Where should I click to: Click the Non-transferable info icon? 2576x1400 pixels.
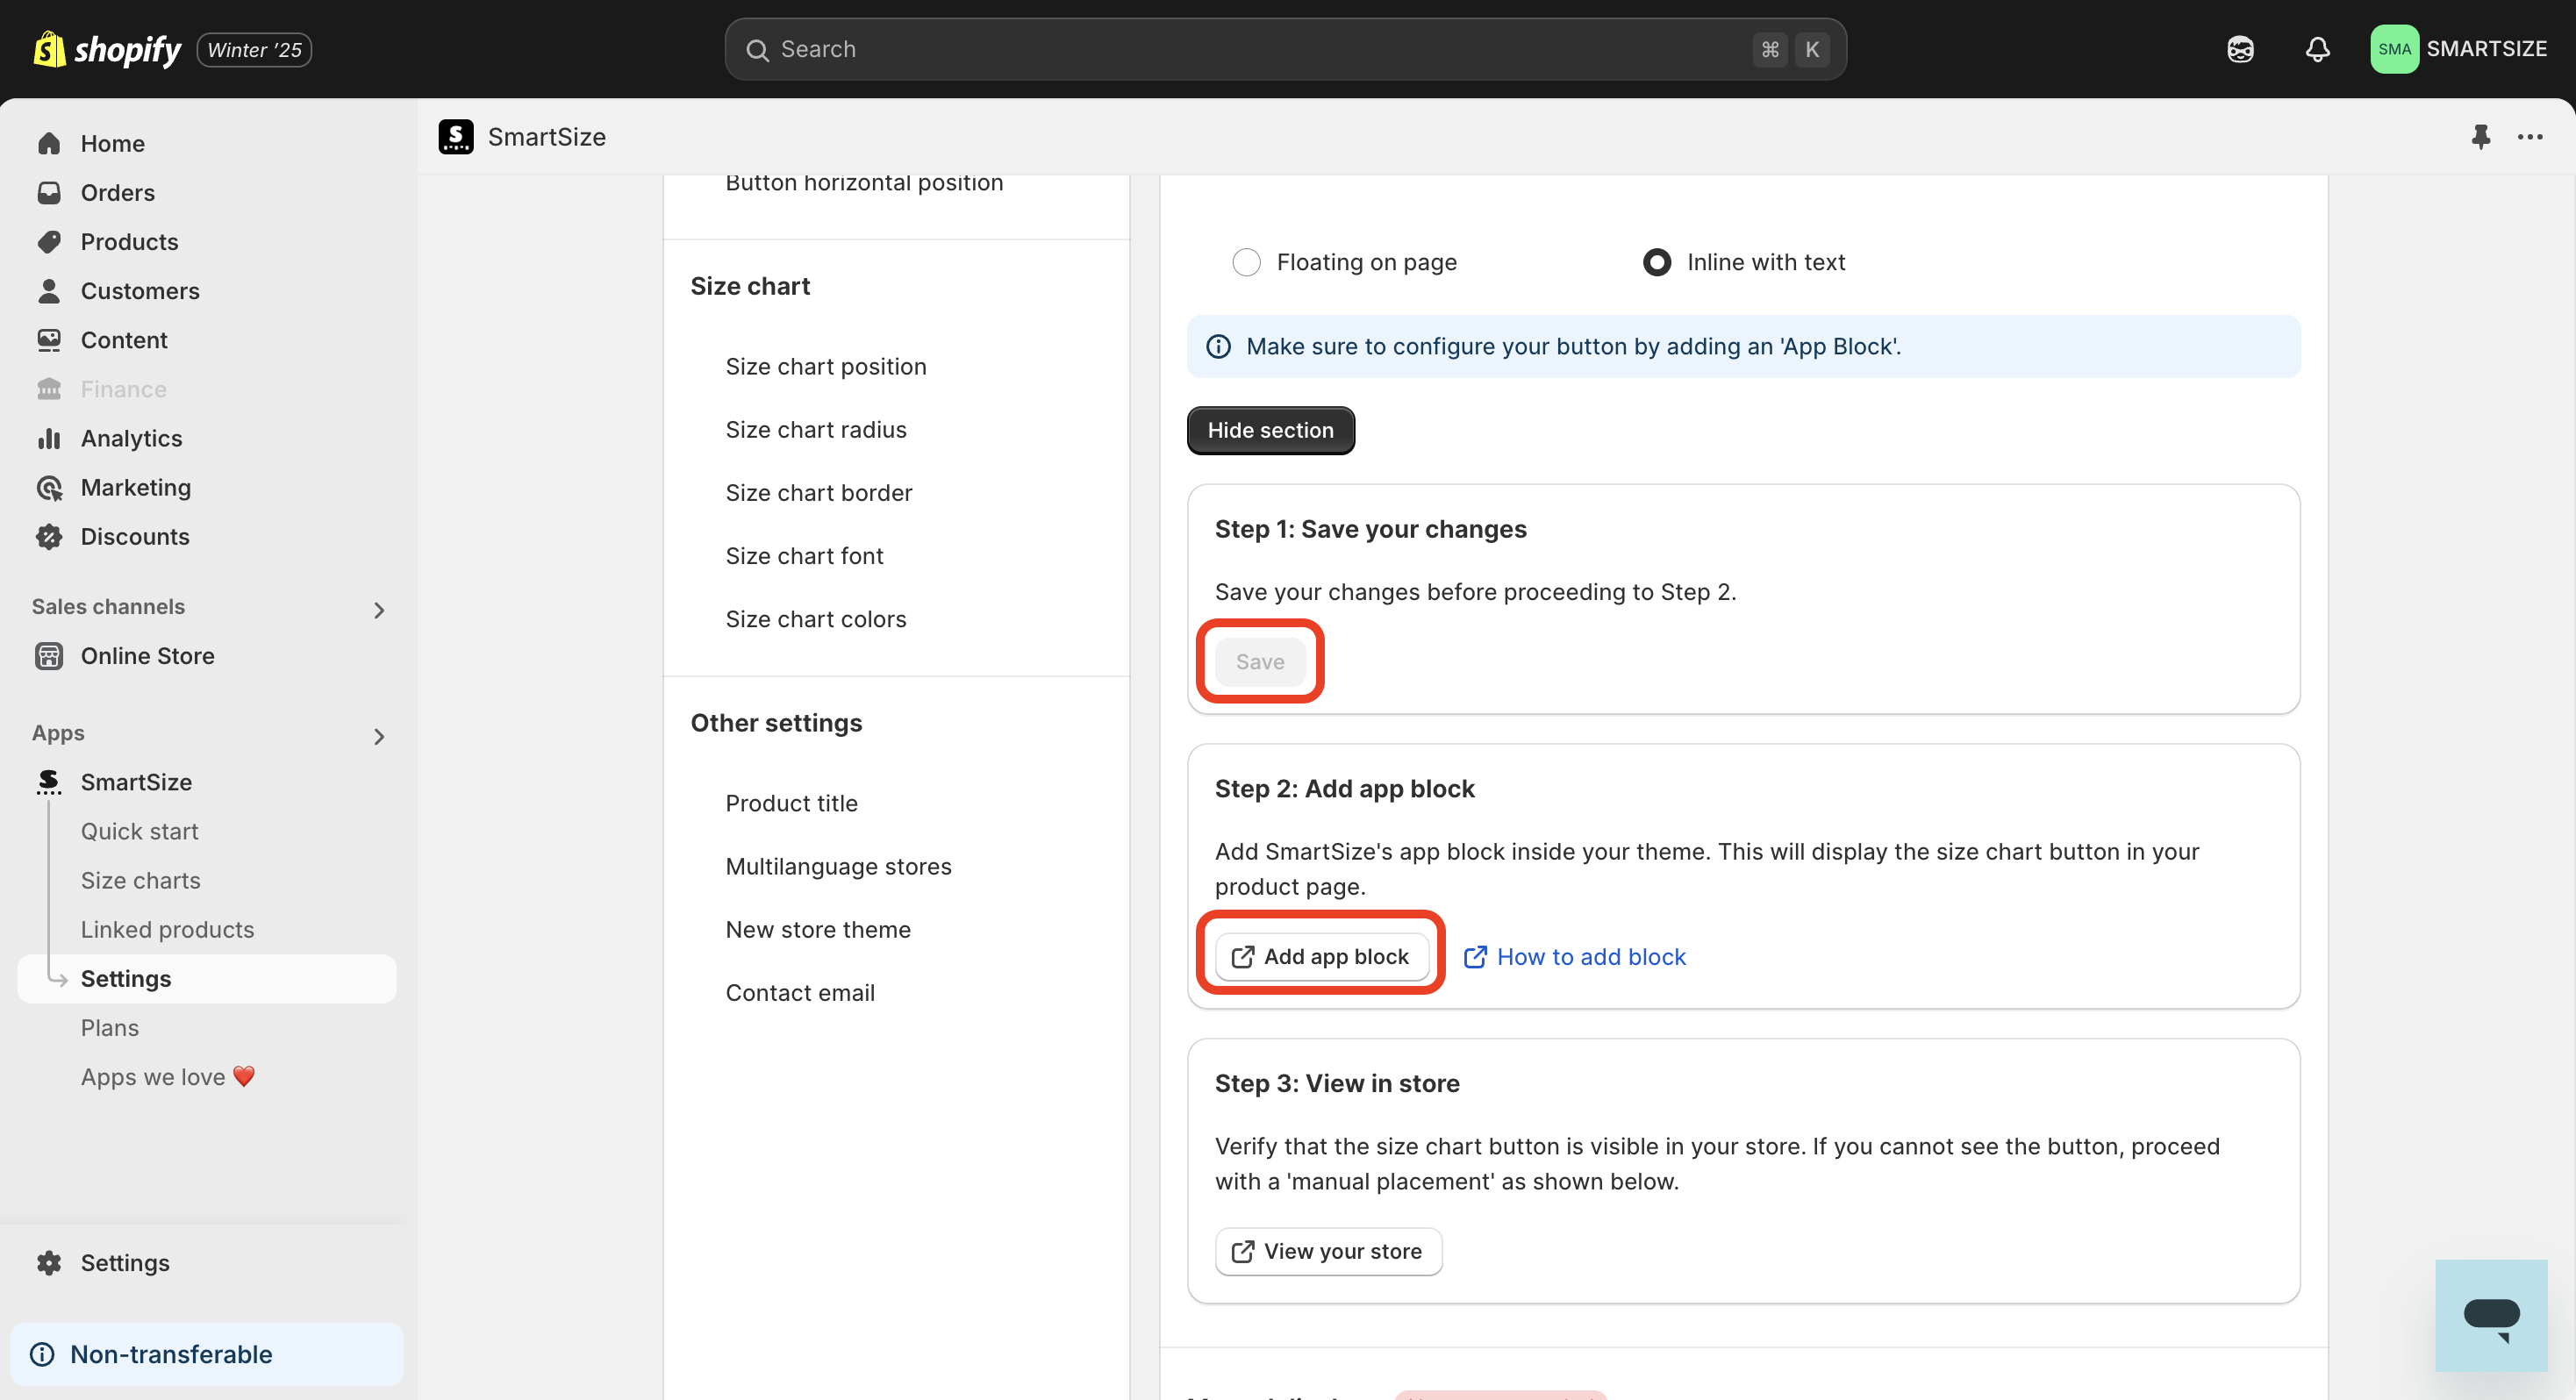[42, 1354]
